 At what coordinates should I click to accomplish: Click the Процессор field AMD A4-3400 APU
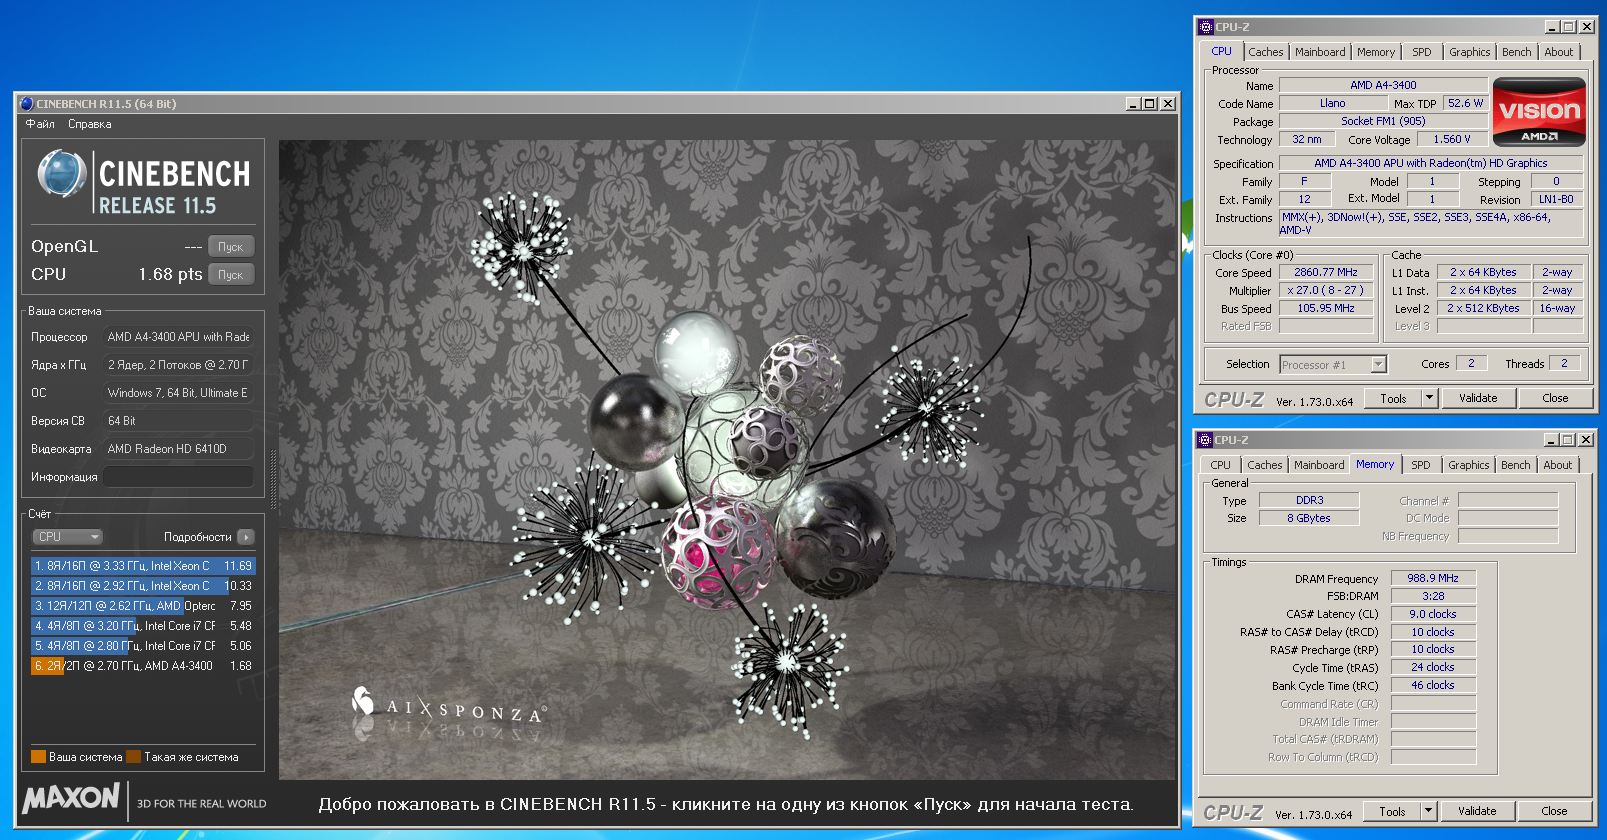[x=178, y=337]
